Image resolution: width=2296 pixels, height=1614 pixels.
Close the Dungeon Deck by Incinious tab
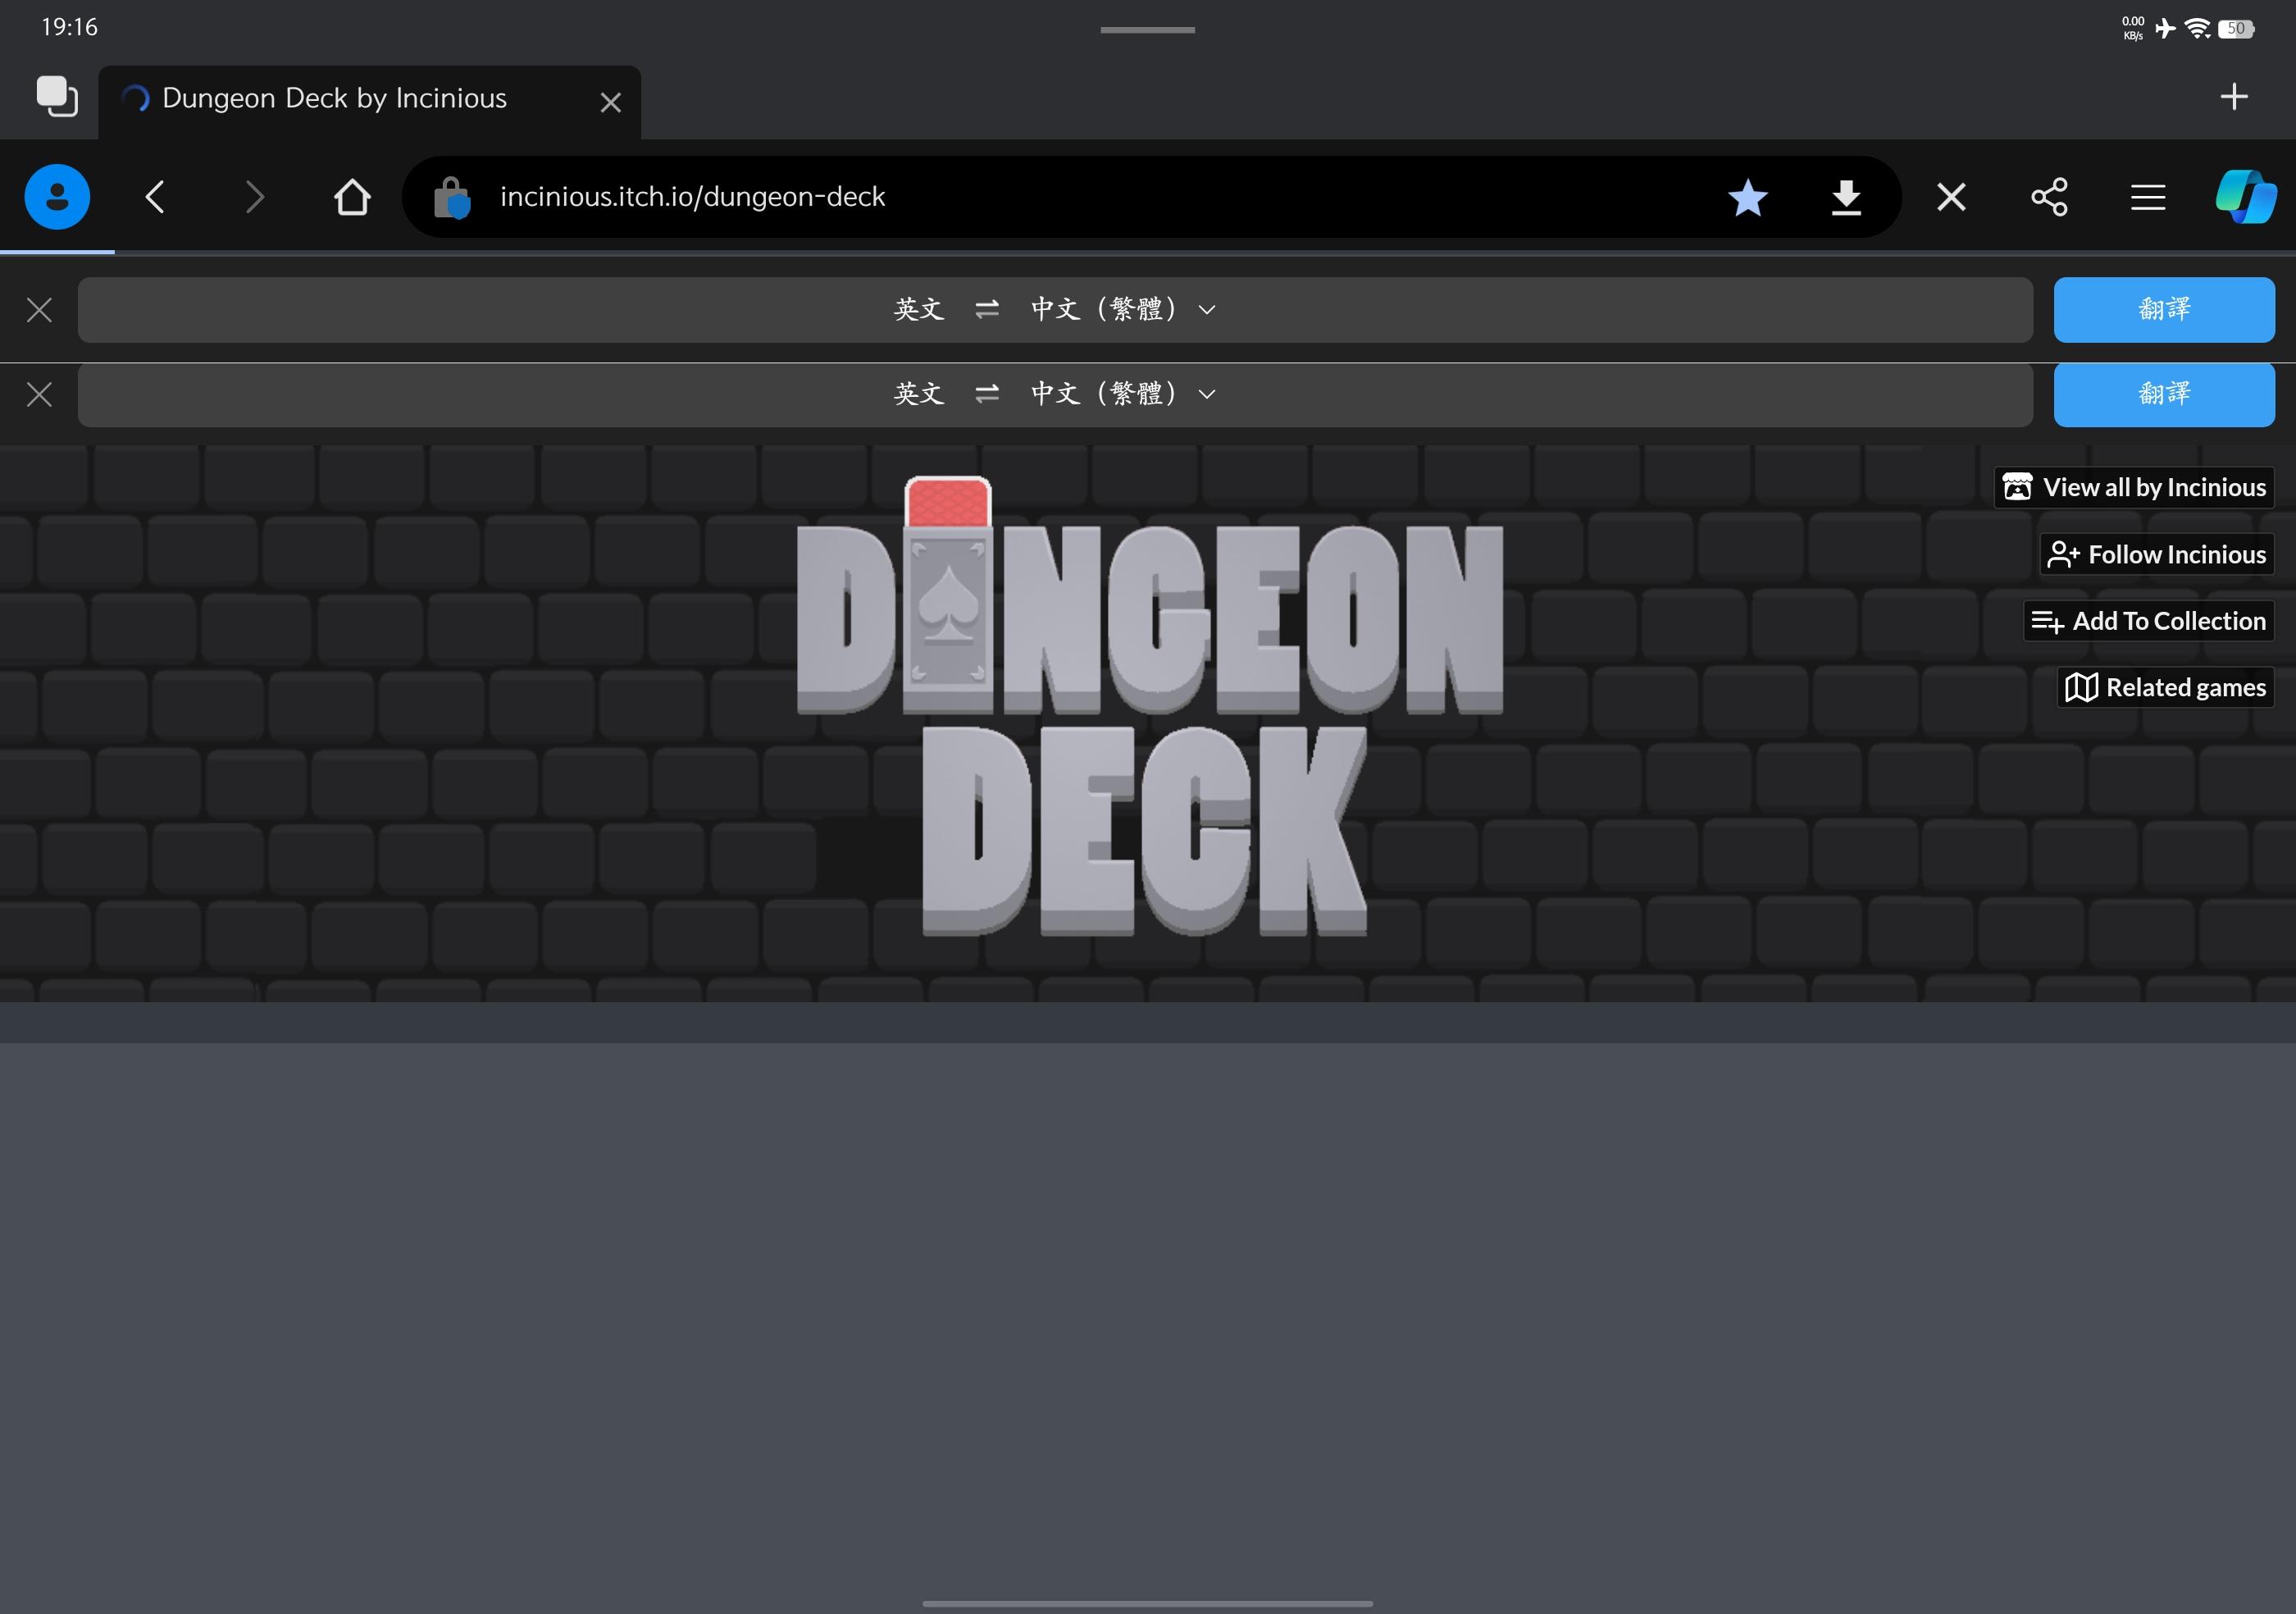pyautogui.click(x=610, y=102)
